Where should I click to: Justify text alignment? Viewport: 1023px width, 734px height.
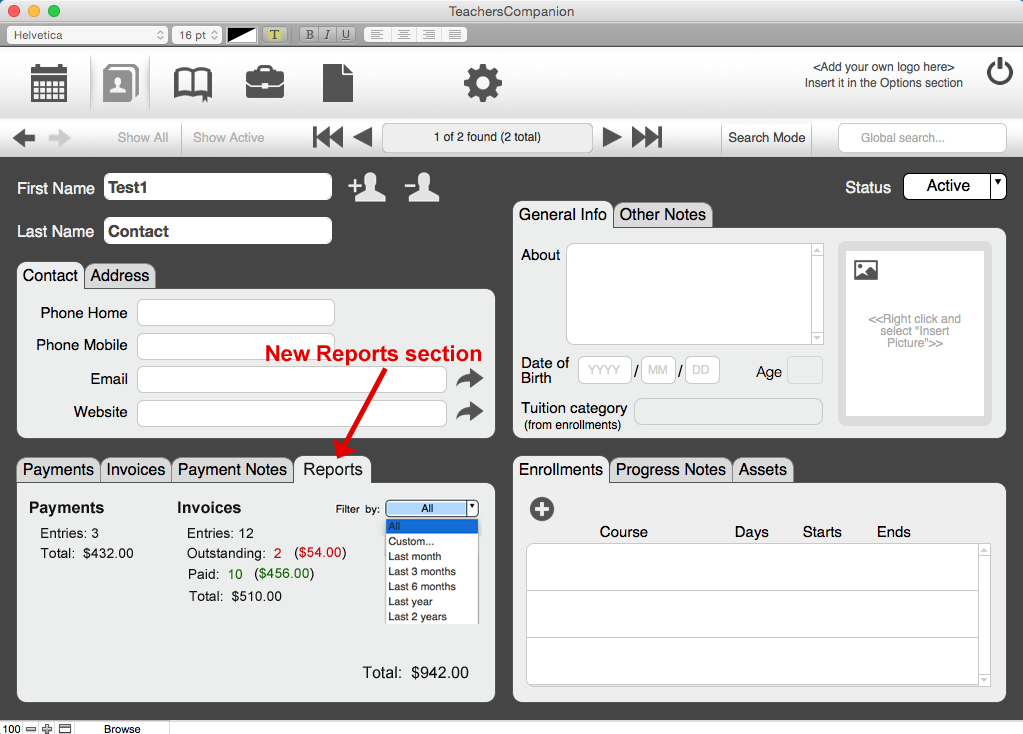(454, 35)
